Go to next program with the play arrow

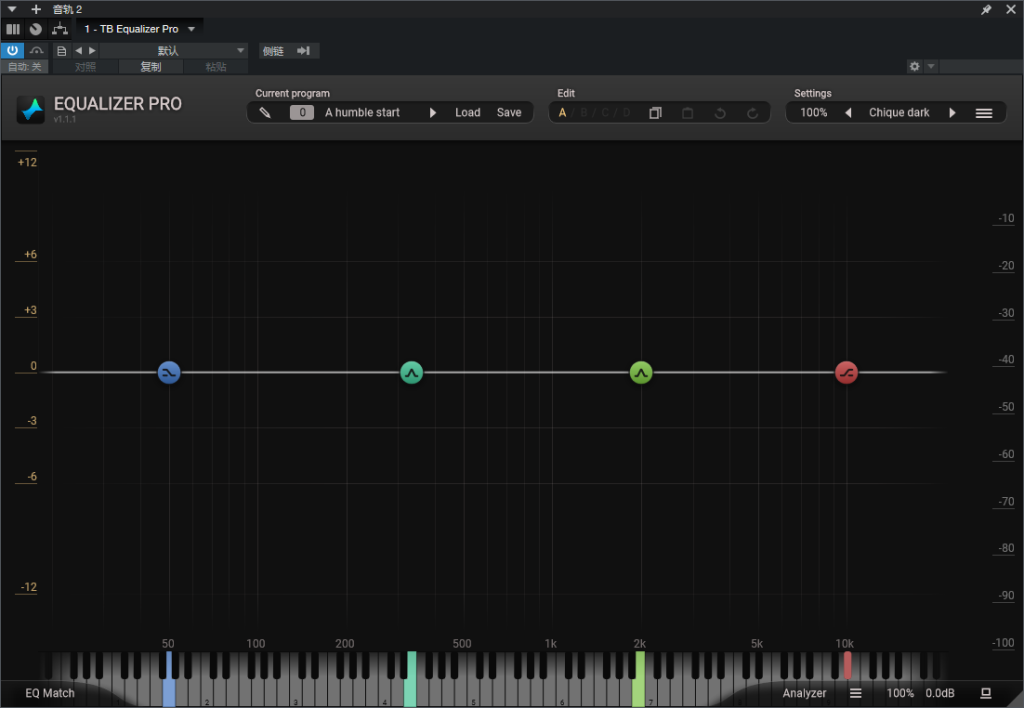432,112
